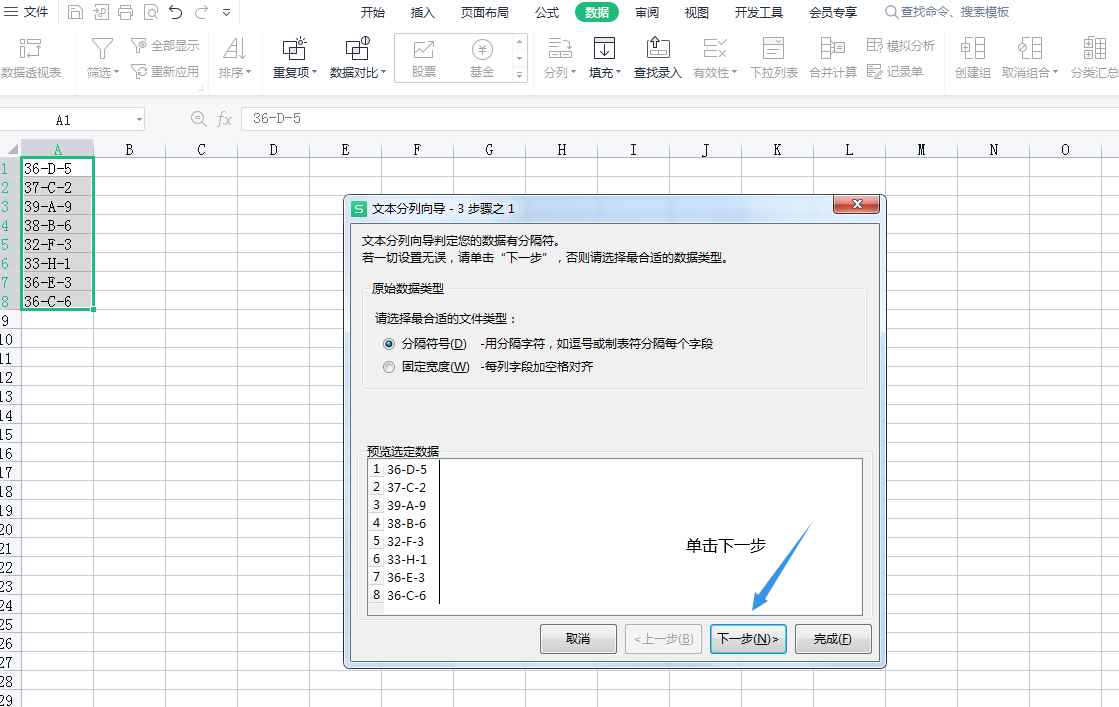
Task: Switch to the 审阅 tab
Action: pyautogui.click(x=647, y=12)
